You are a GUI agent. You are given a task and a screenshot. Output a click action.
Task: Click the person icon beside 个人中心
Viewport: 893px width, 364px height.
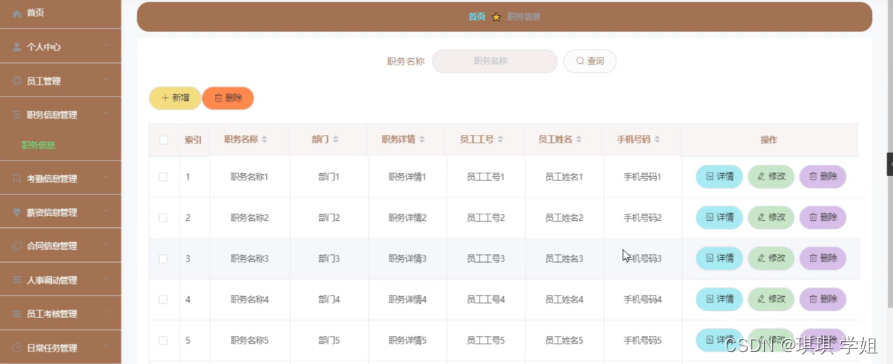point(17,47)
